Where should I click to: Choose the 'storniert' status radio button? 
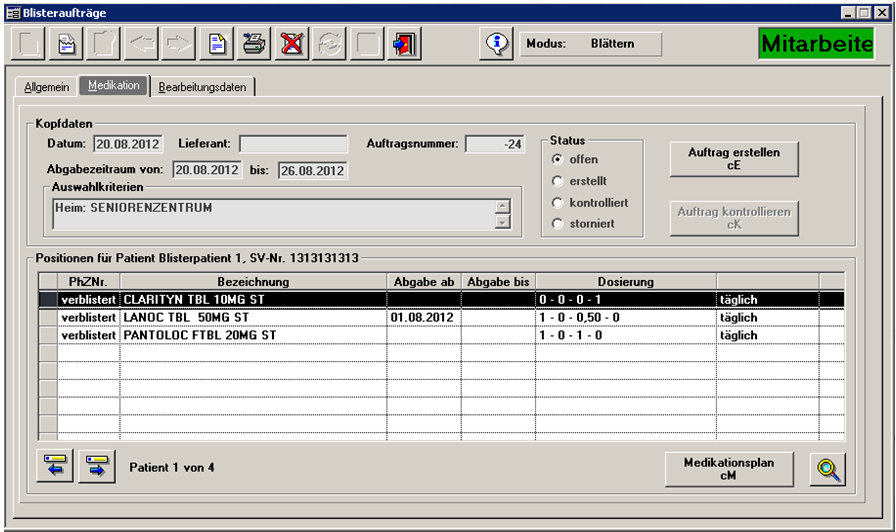pos(558,223)
